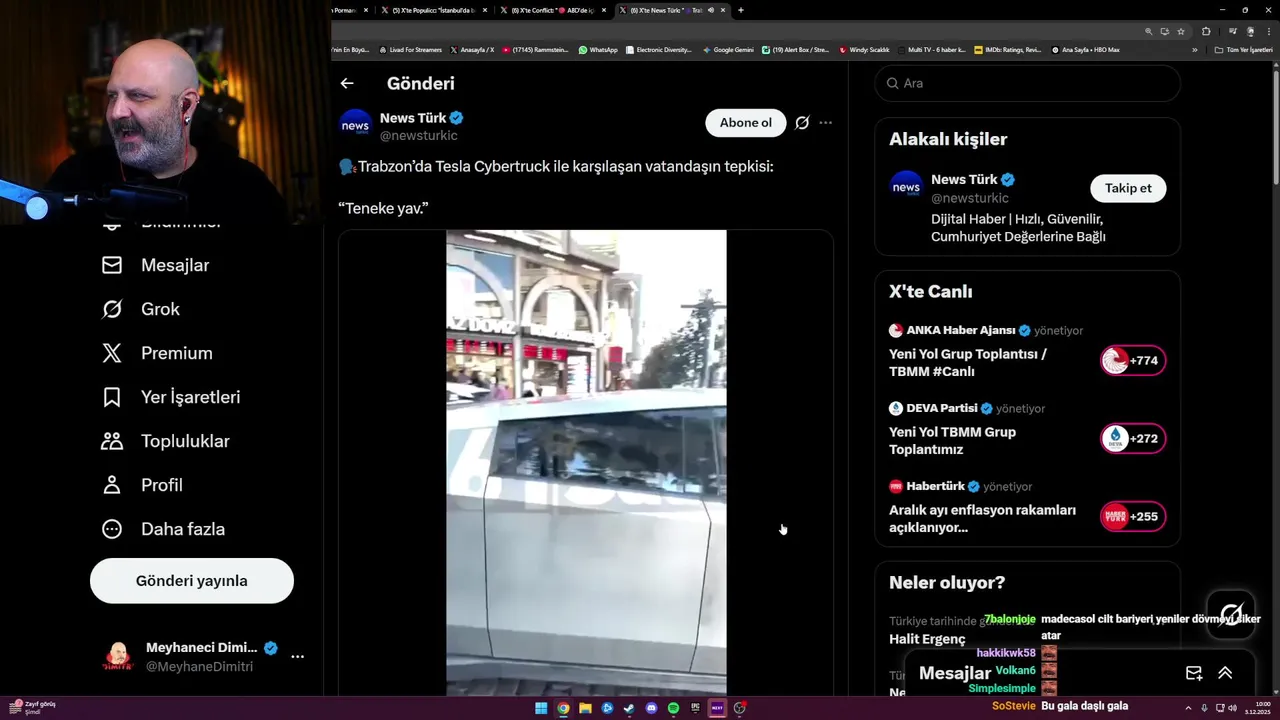Open the taskbar volume control
Screen dimensions: 1280x720
pyautogui.click(x=1232, y=708)
